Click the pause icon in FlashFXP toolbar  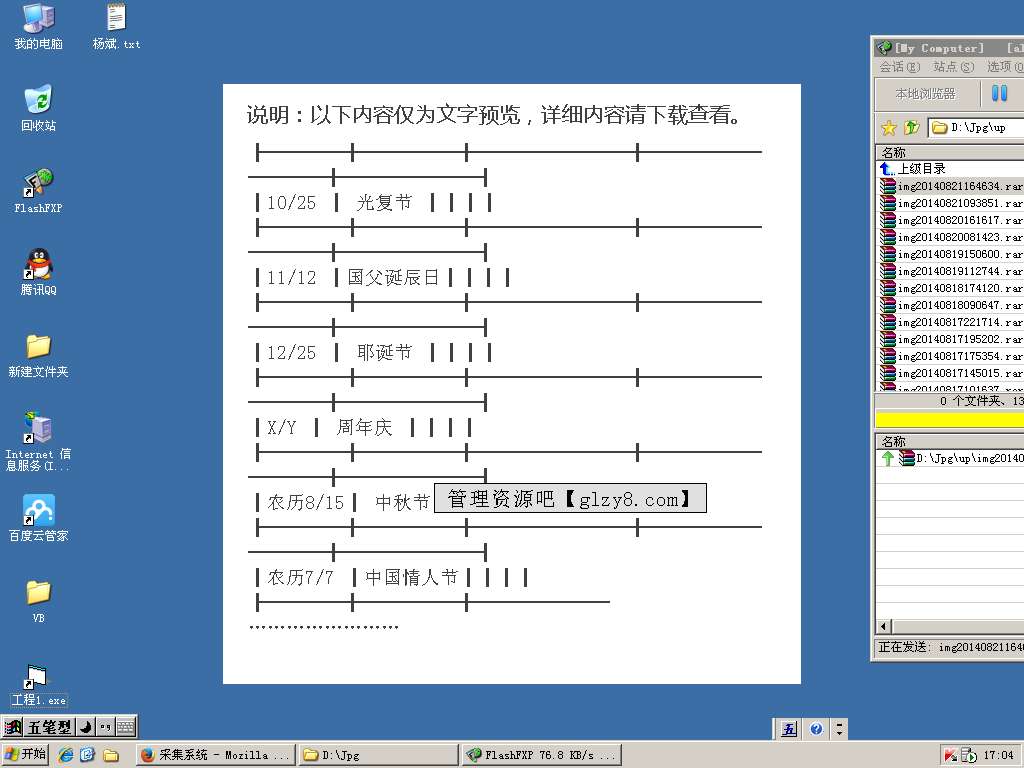999,93
